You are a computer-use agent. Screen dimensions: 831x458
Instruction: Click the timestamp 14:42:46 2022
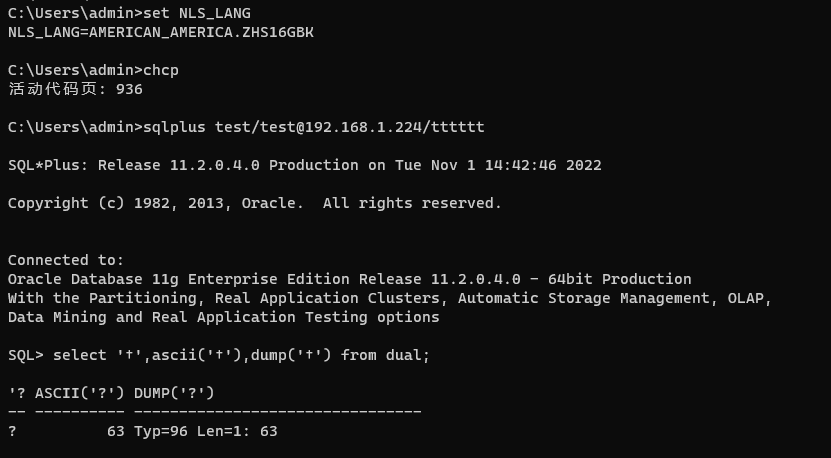coord(543,165)
